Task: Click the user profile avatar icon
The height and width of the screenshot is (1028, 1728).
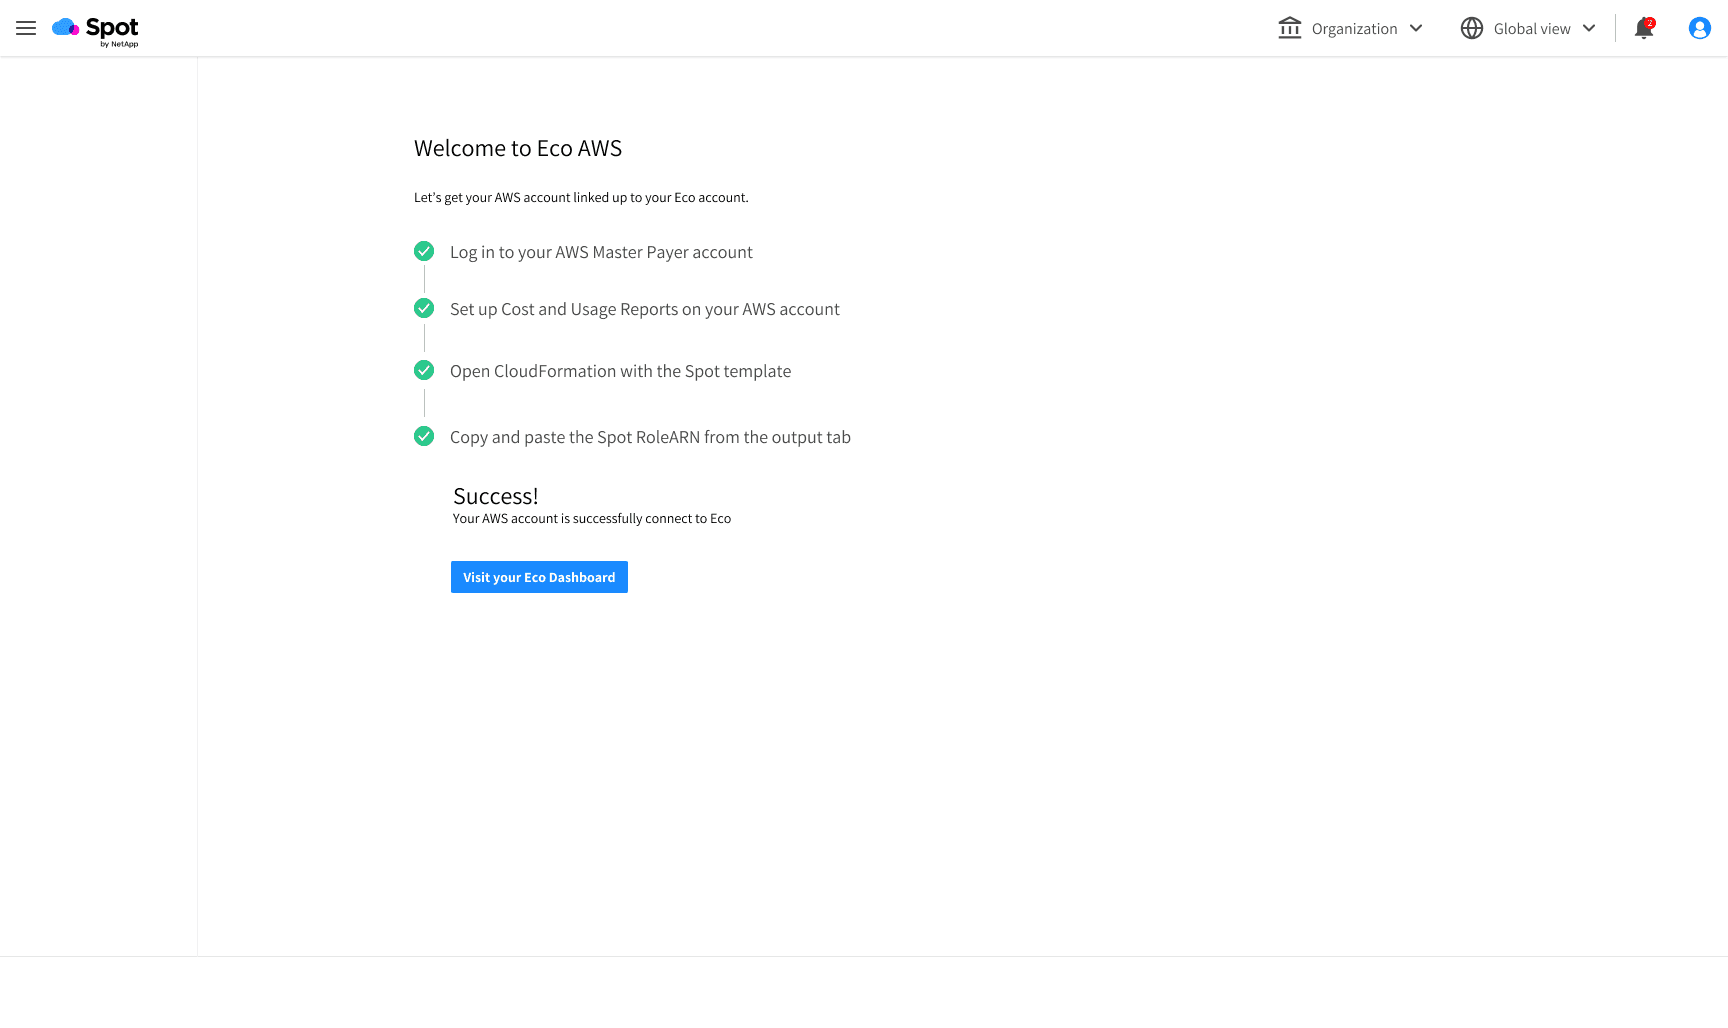Action: coord(1699,28)
